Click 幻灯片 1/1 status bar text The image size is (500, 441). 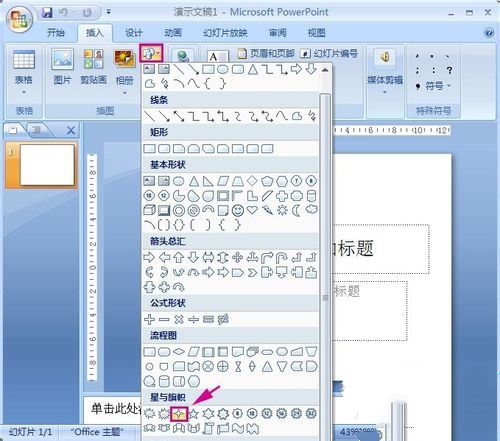pos(30,432)
